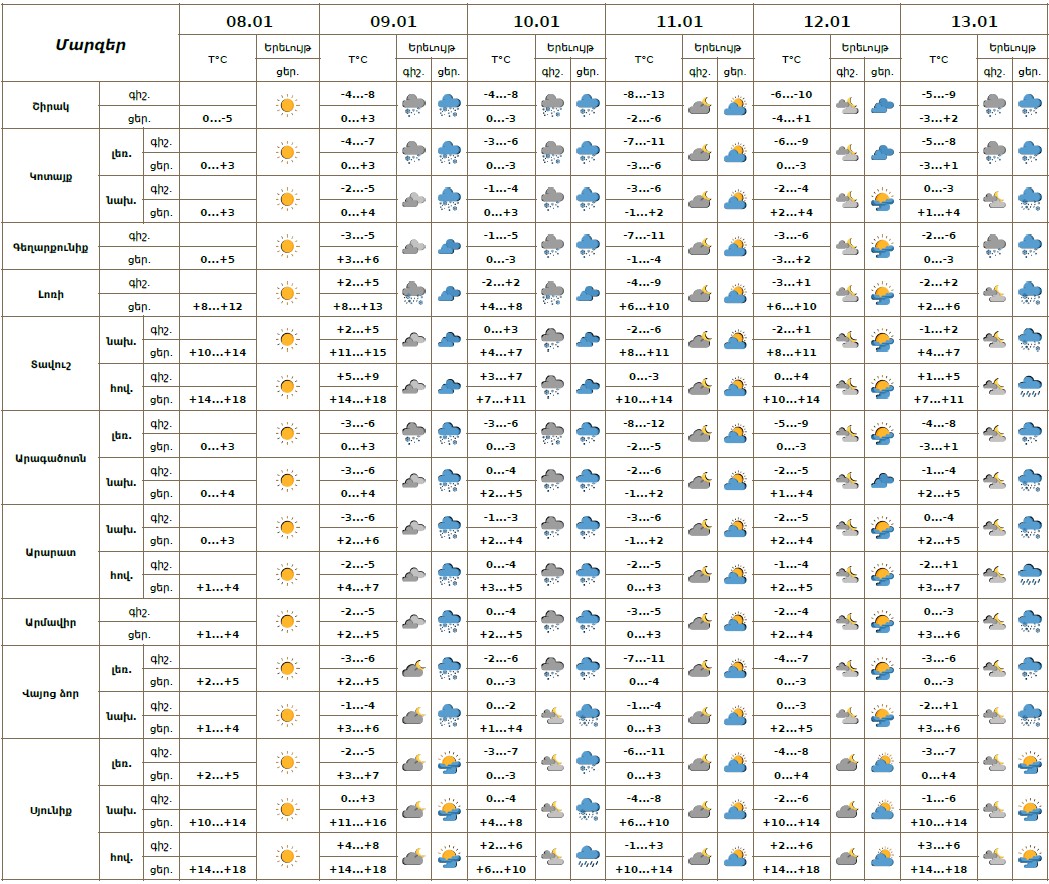Image resolution: width=1049 pixels, height=884 pixels.
Task: Click the Գեղարքունիք region name
Action: click(x=51, y=246)
